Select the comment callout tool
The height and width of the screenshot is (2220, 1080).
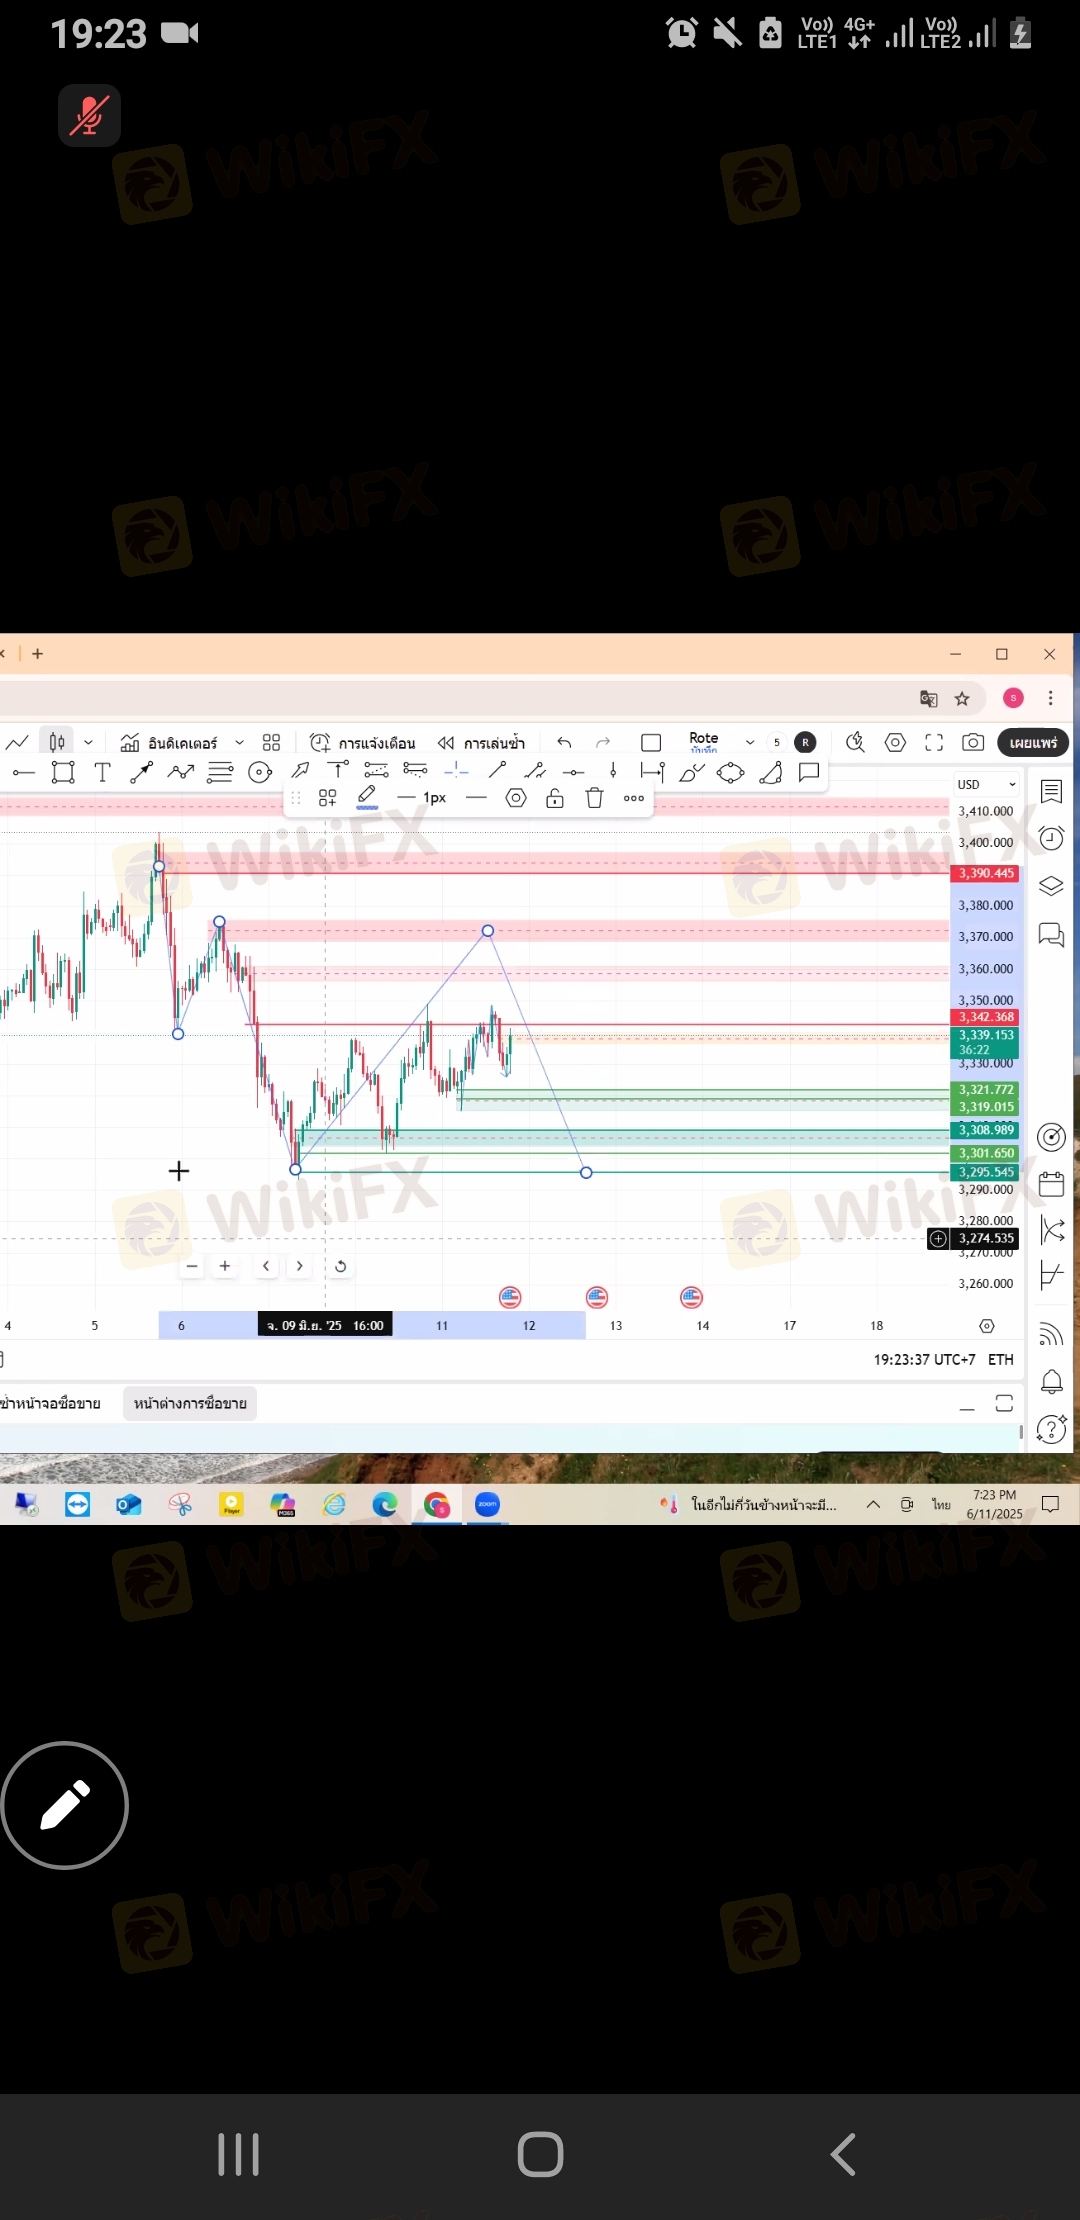(x=809, y=772)
